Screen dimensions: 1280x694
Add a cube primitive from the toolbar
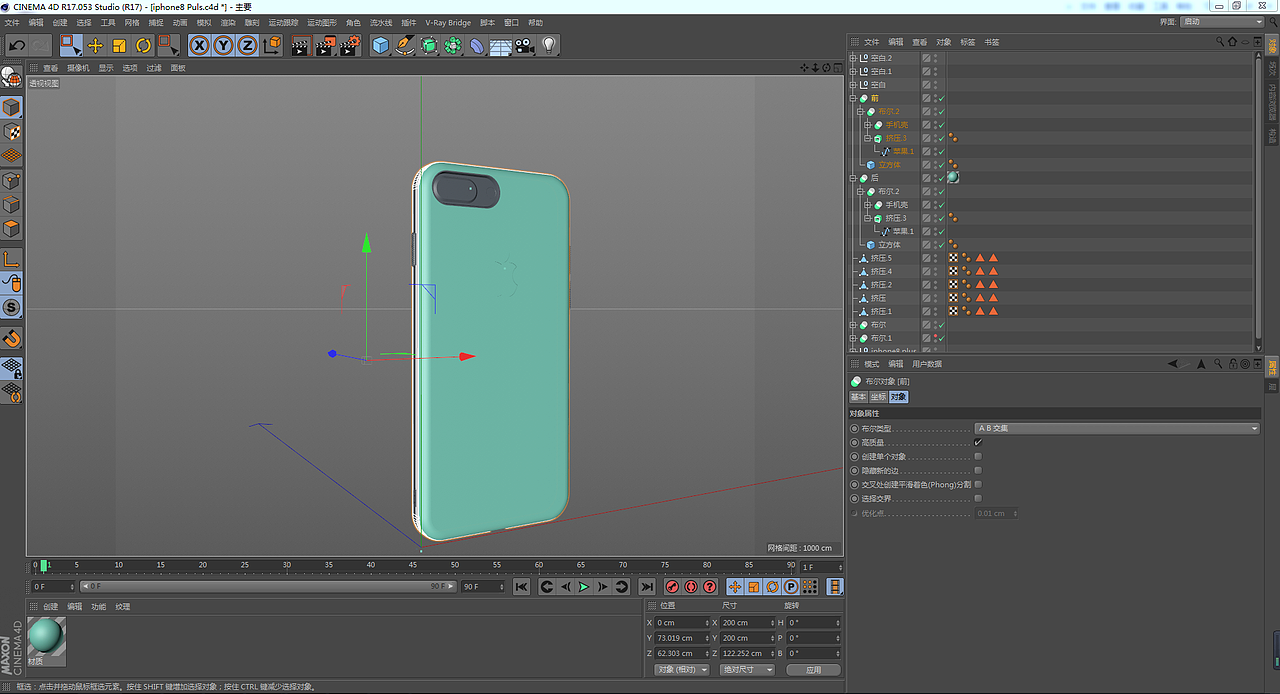coord(380,45)
